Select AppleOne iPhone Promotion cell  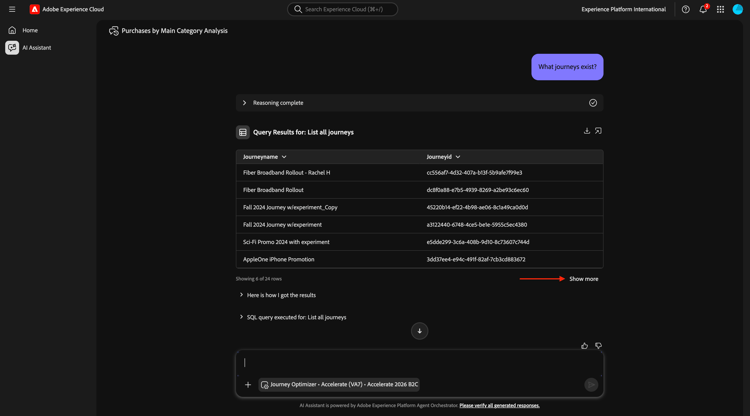click(x=278, y=259)
